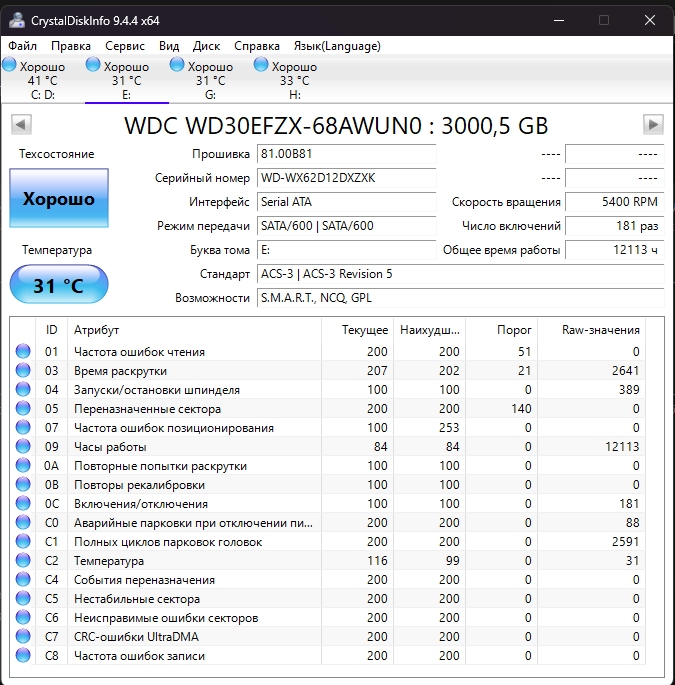The image size is (675, 685).
Task: Click status orb for attribute C5 Нестабильные сектора
Action: [23, 599]
